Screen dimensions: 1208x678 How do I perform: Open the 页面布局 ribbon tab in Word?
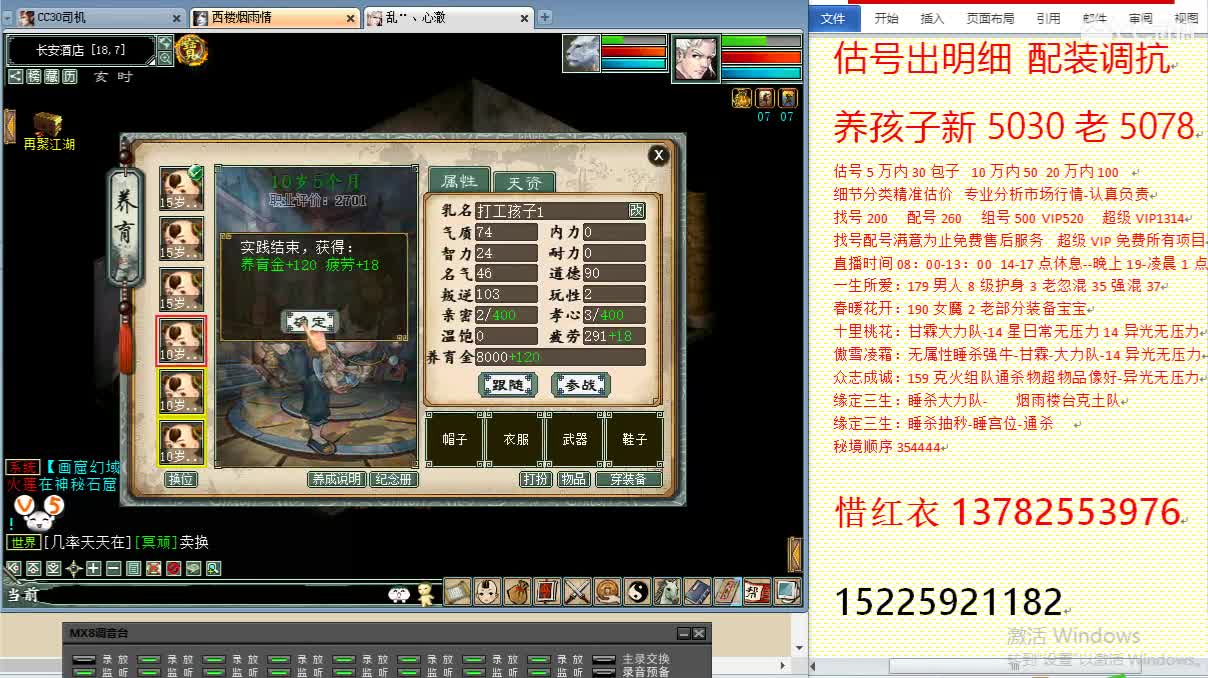click(990, 18)
